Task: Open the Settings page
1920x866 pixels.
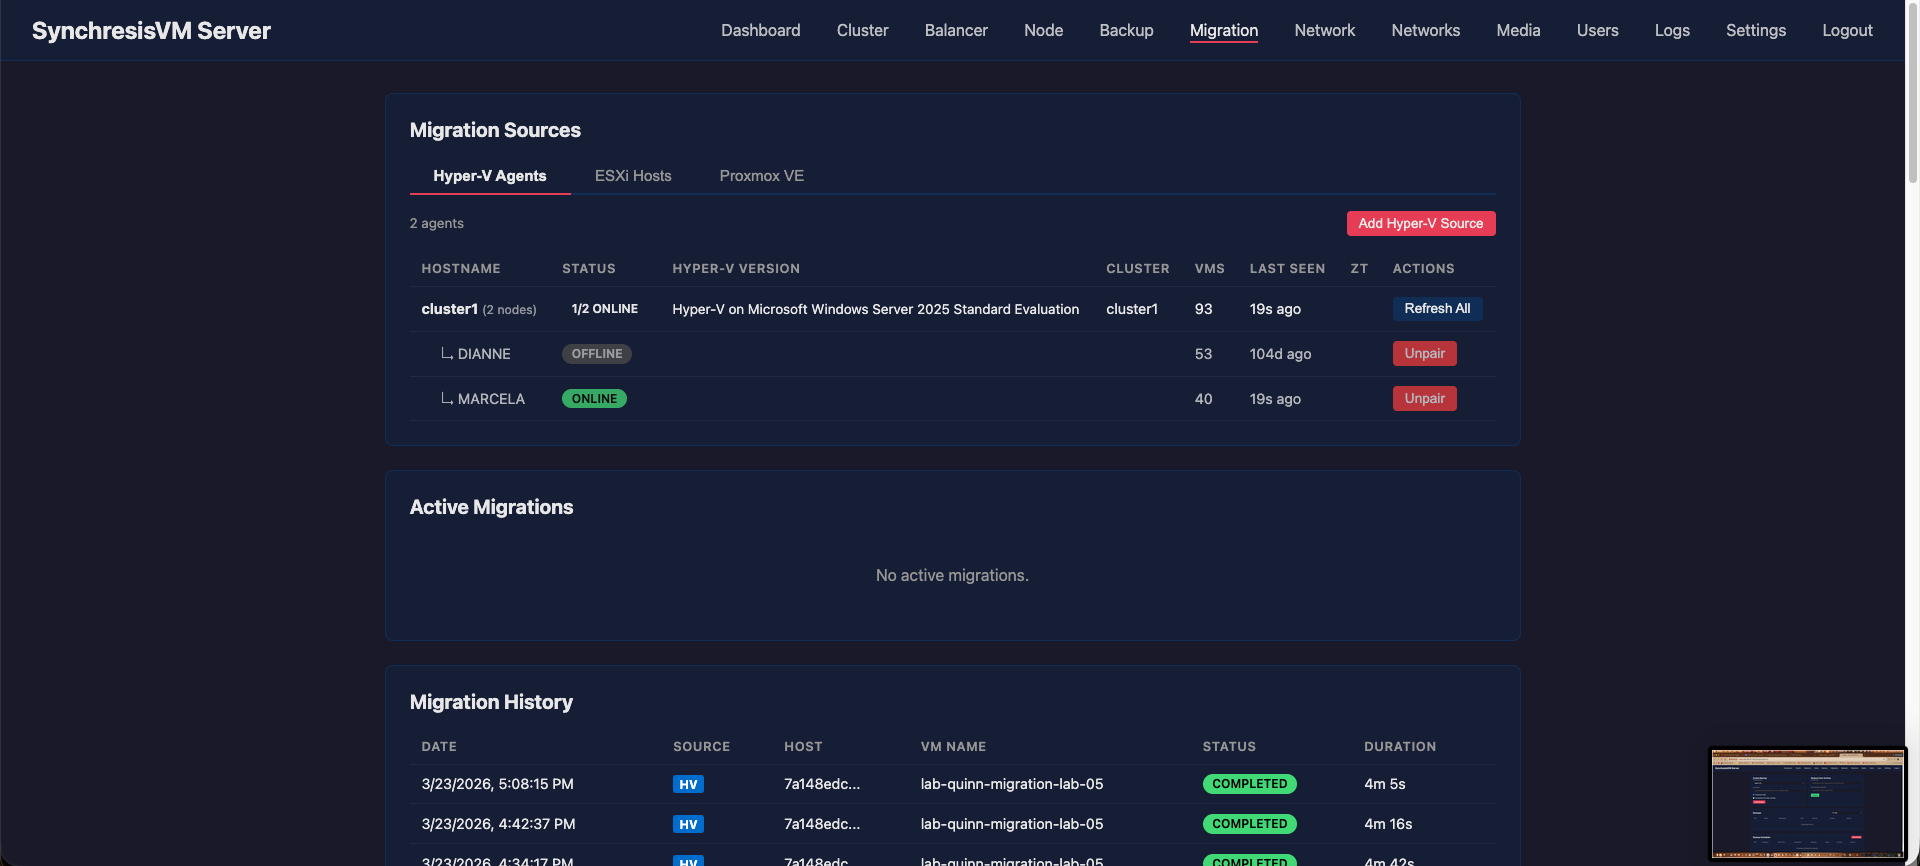Action: click(x=1755, y=30)
